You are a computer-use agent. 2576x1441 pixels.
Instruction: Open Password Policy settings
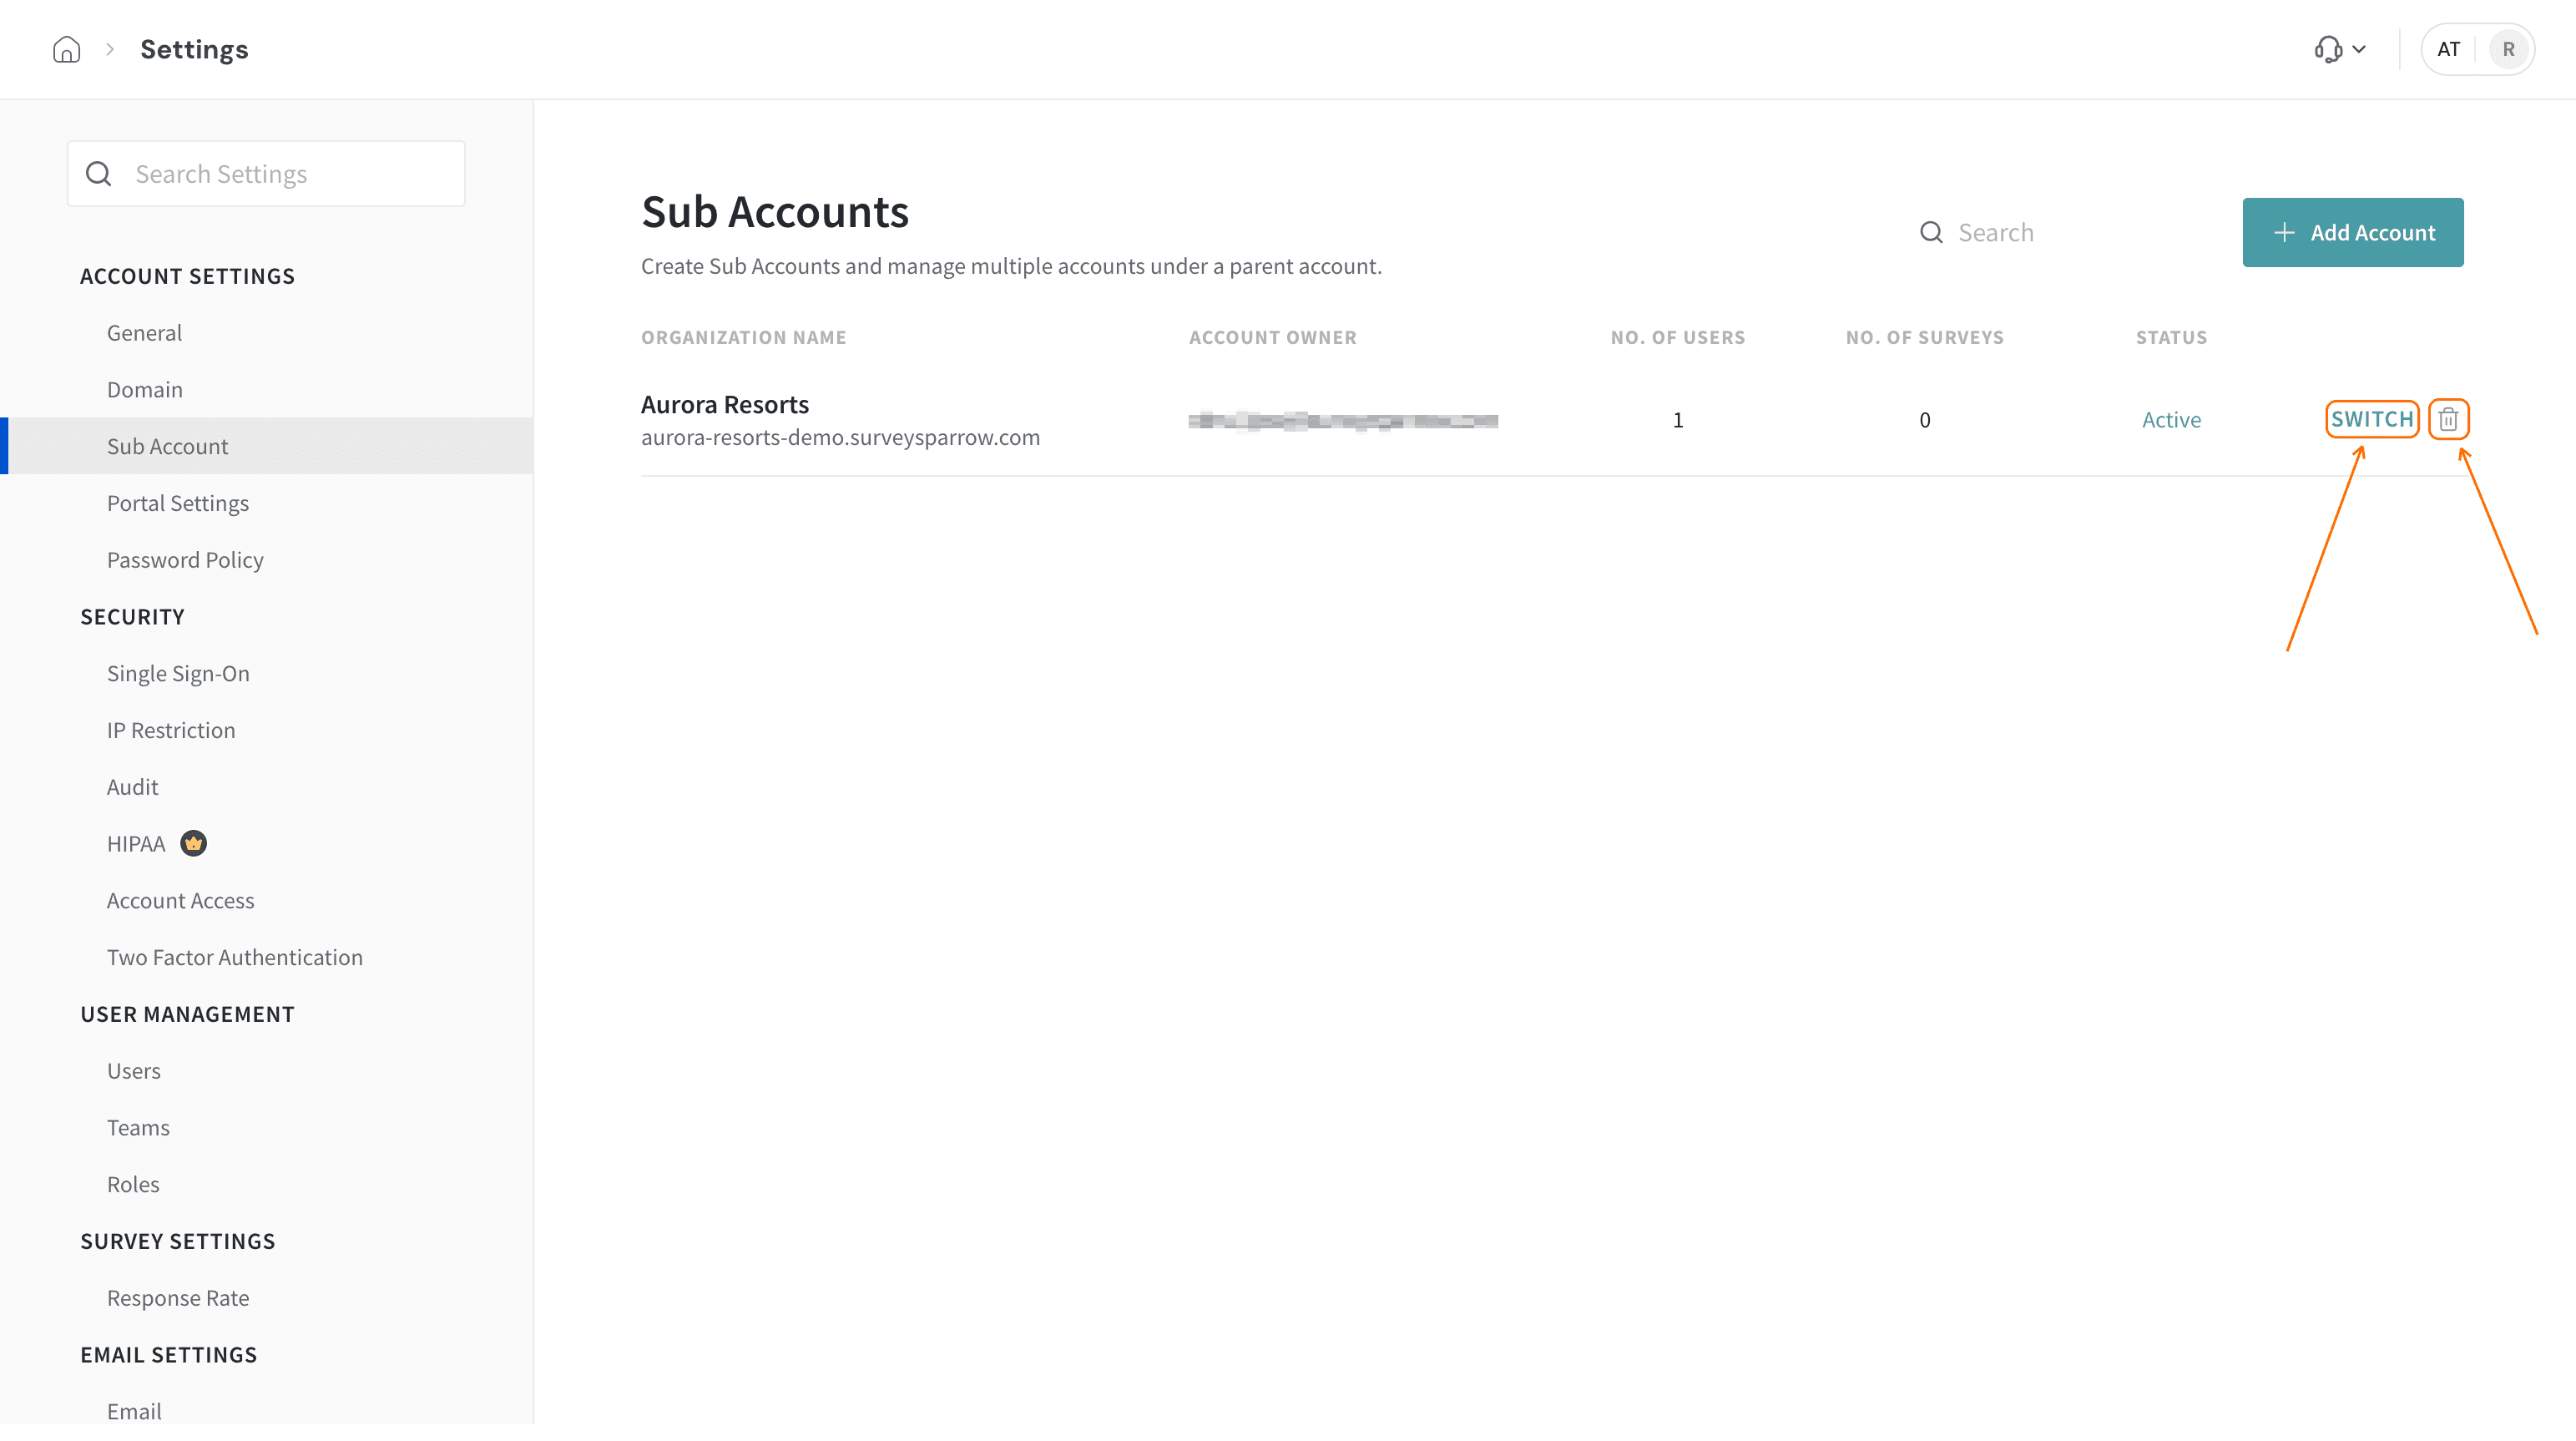point(185,560)
